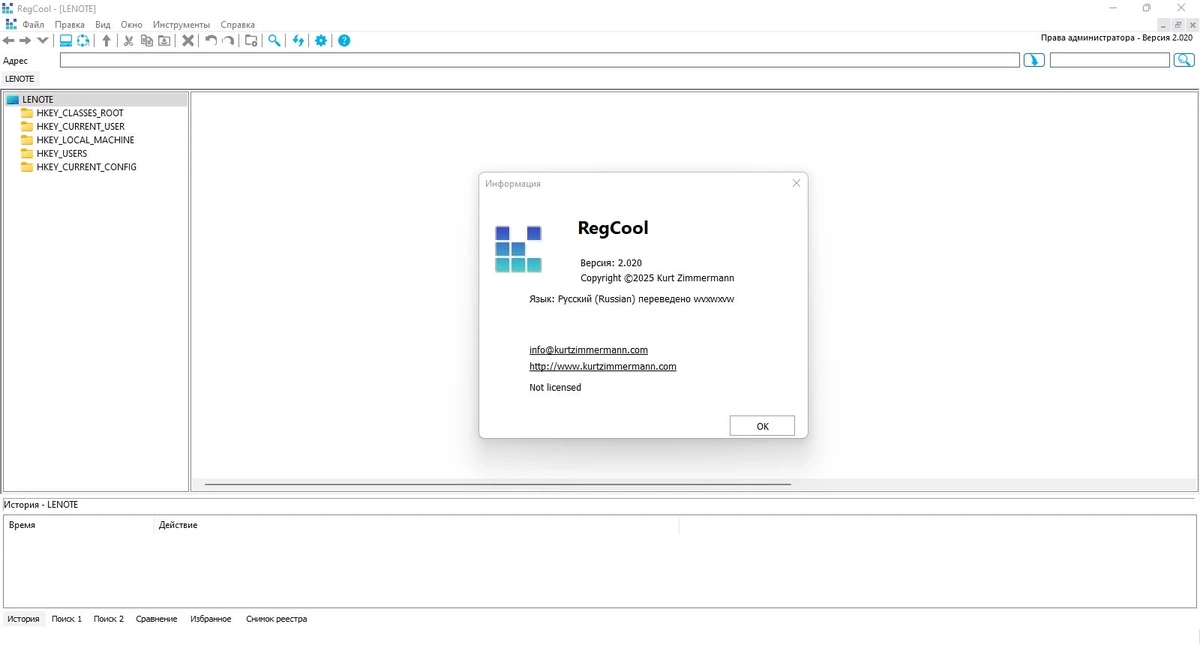The width and height of the screenshot is (1200, 645).
Task: Open the Файл menu
Action: 33,24
